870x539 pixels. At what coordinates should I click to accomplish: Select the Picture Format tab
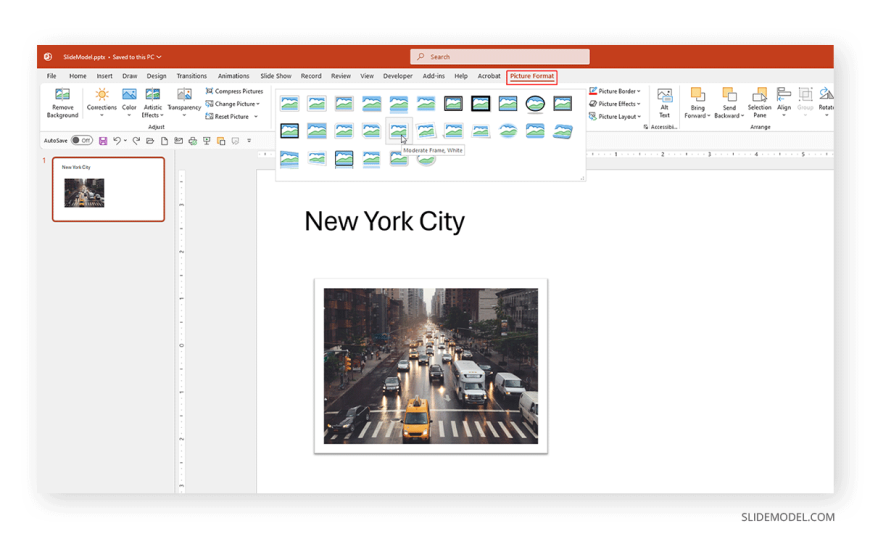point(532,76)
